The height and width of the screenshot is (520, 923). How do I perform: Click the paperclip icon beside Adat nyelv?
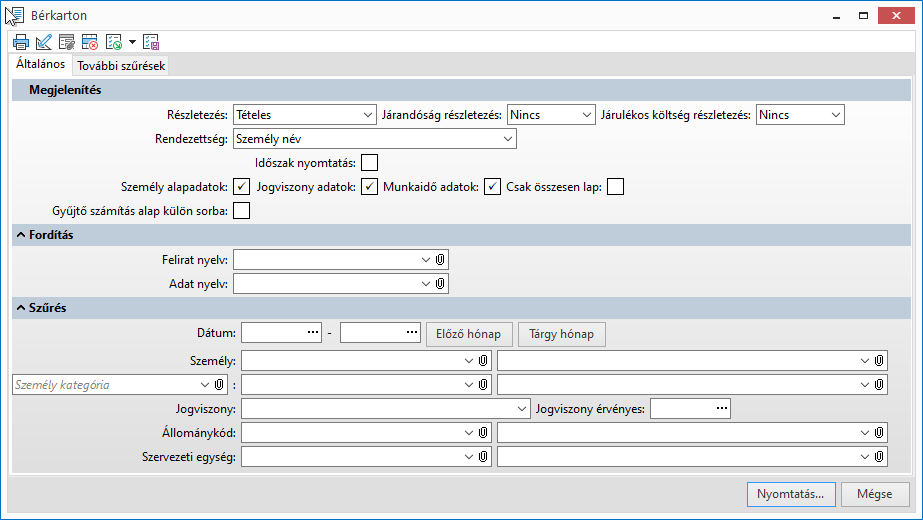[440, 284]
